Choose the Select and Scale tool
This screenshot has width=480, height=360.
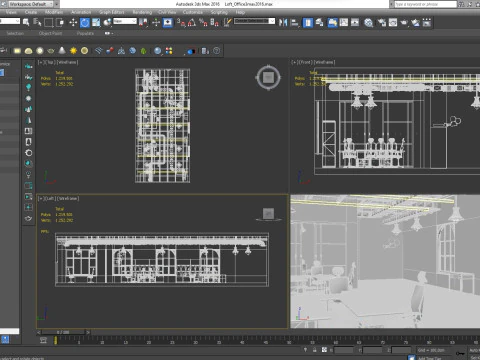pos(96,23)
